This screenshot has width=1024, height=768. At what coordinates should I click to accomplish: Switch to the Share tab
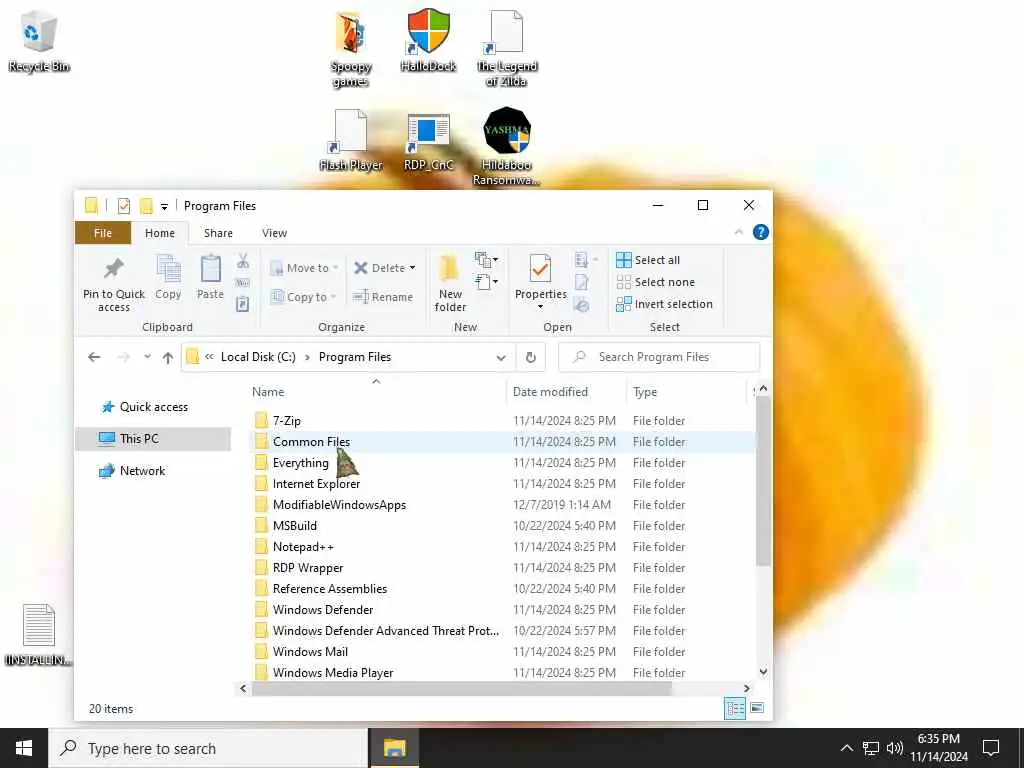click(218, 233)
